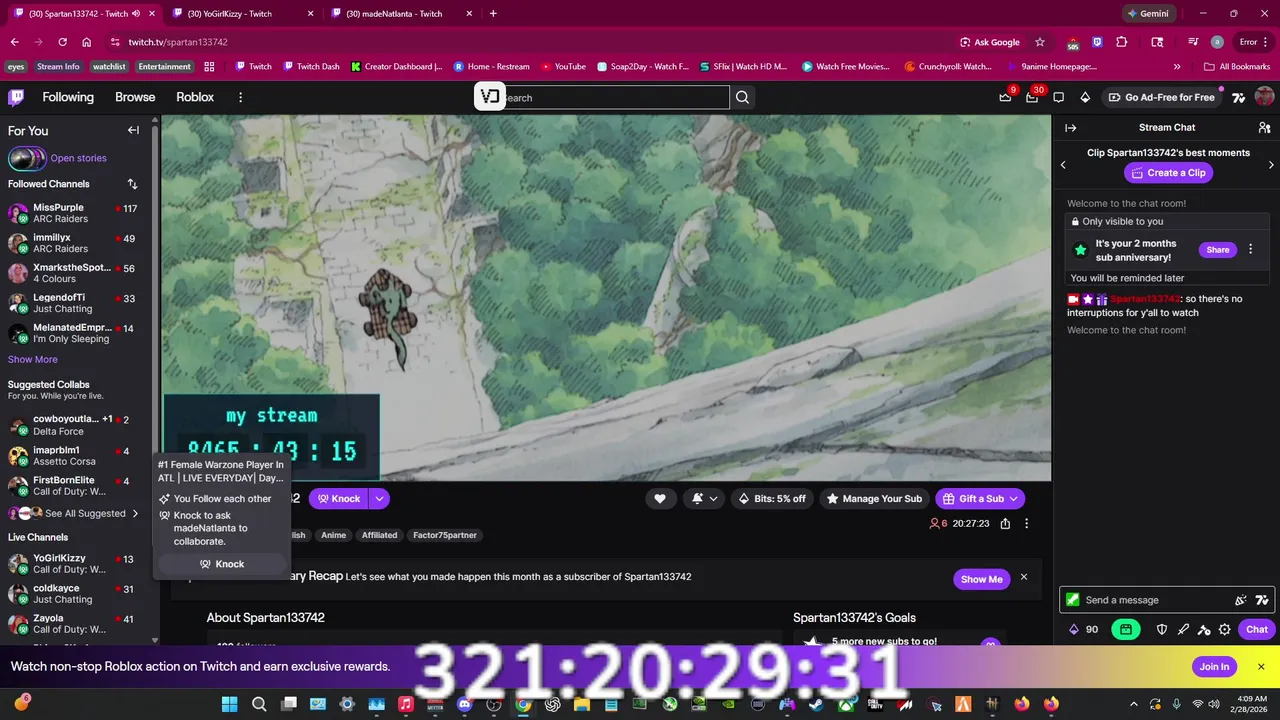Expand the Knock dropdown arrow
This screenshot has height=720, width=1280.
click(379, 498)
